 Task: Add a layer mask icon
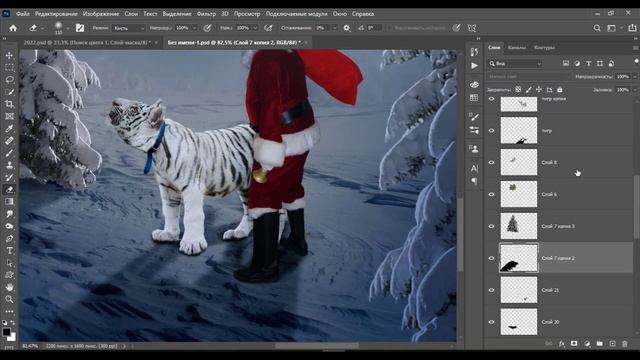click(x=574, y=344)
